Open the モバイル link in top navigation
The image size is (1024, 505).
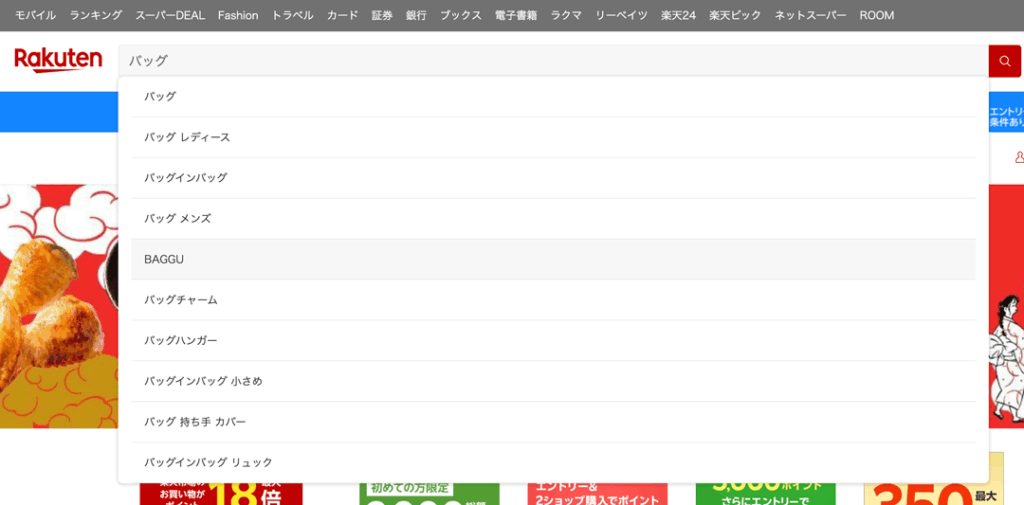(35, 15)
